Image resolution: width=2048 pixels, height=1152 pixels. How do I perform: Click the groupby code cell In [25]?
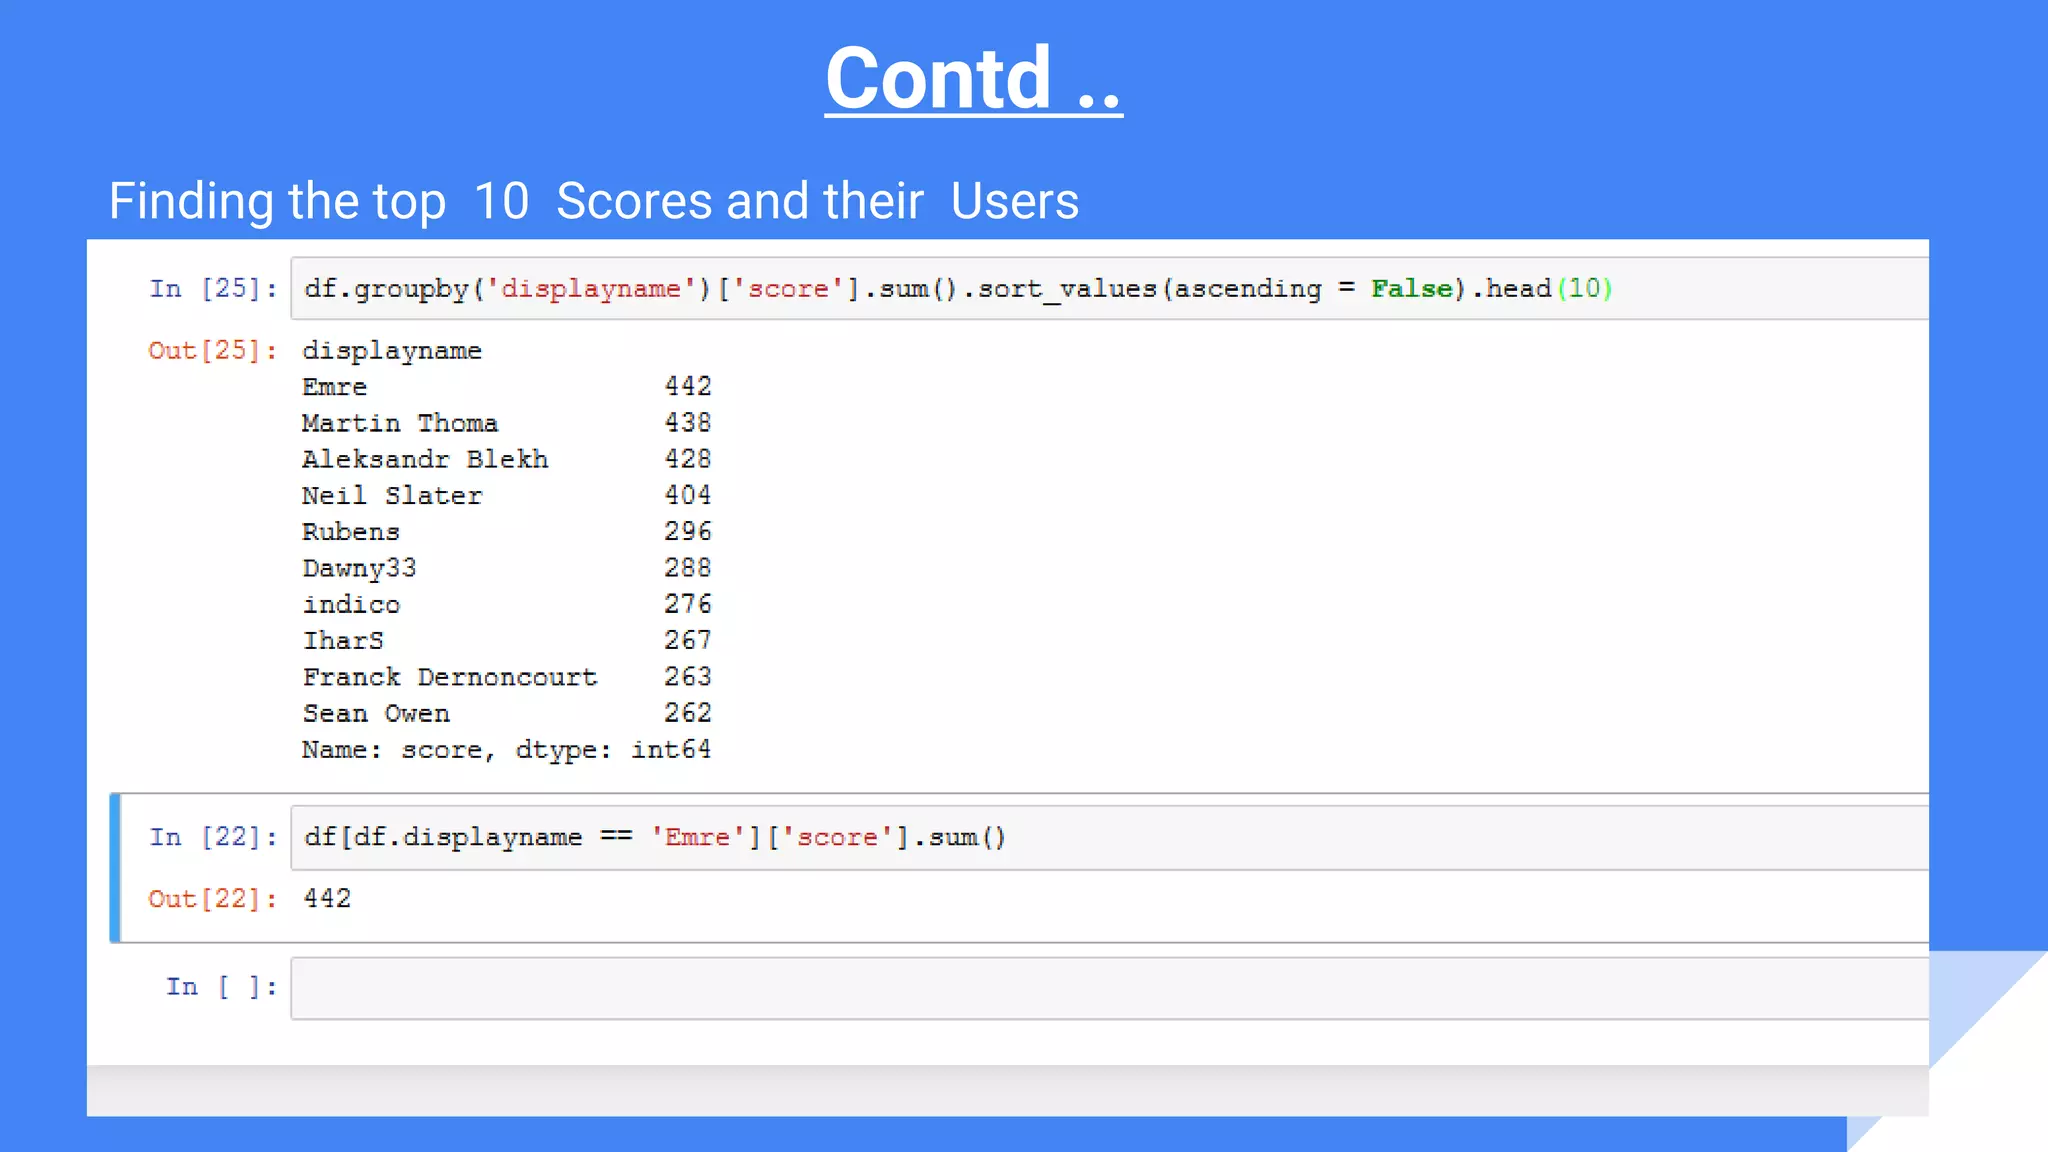pos(1110,289)
